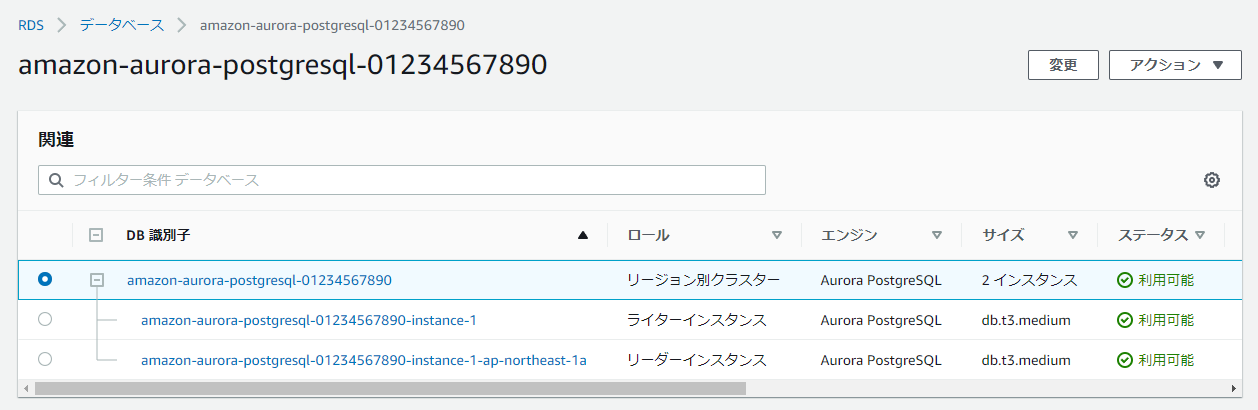
Task: Sort the エンジン column
Action: pyautogui.click(x=937, y=236)
